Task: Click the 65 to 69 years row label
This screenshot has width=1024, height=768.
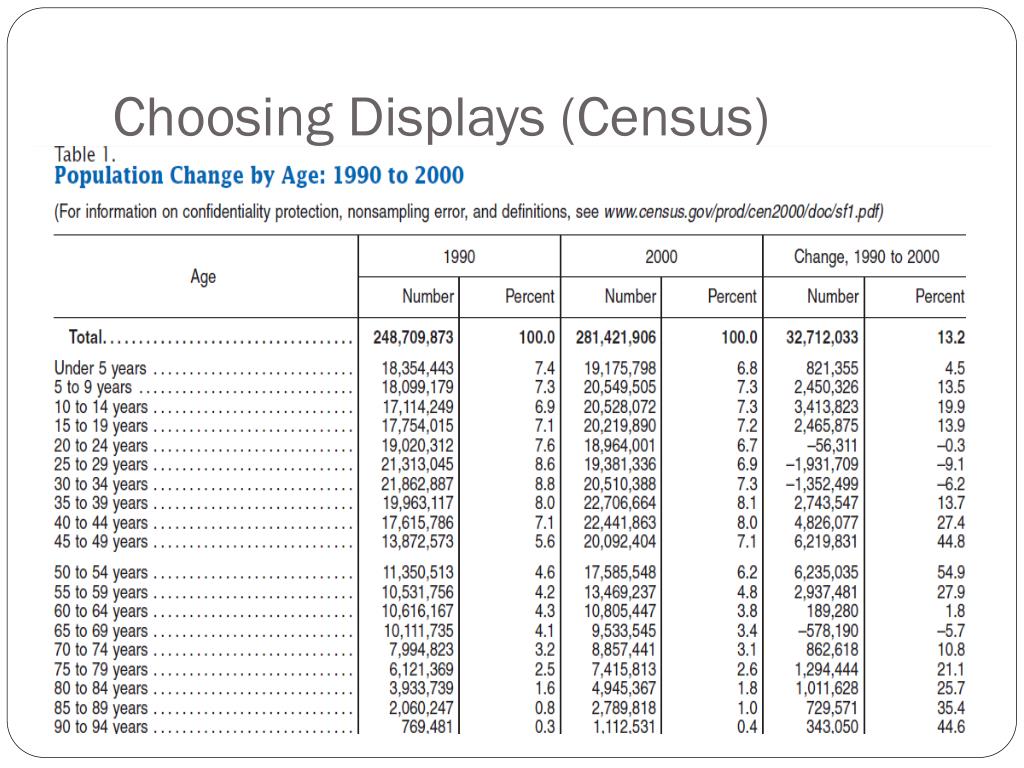Action: (x=101, y=632)
